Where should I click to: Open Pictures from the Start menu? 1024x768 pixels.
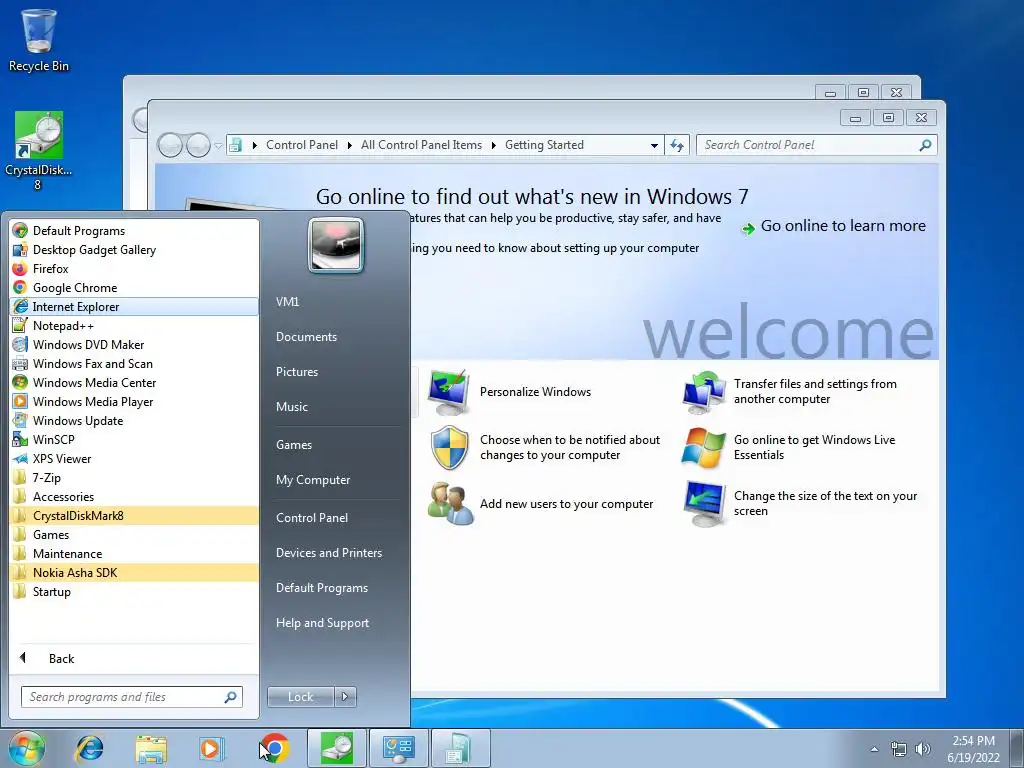click(296, 371)
